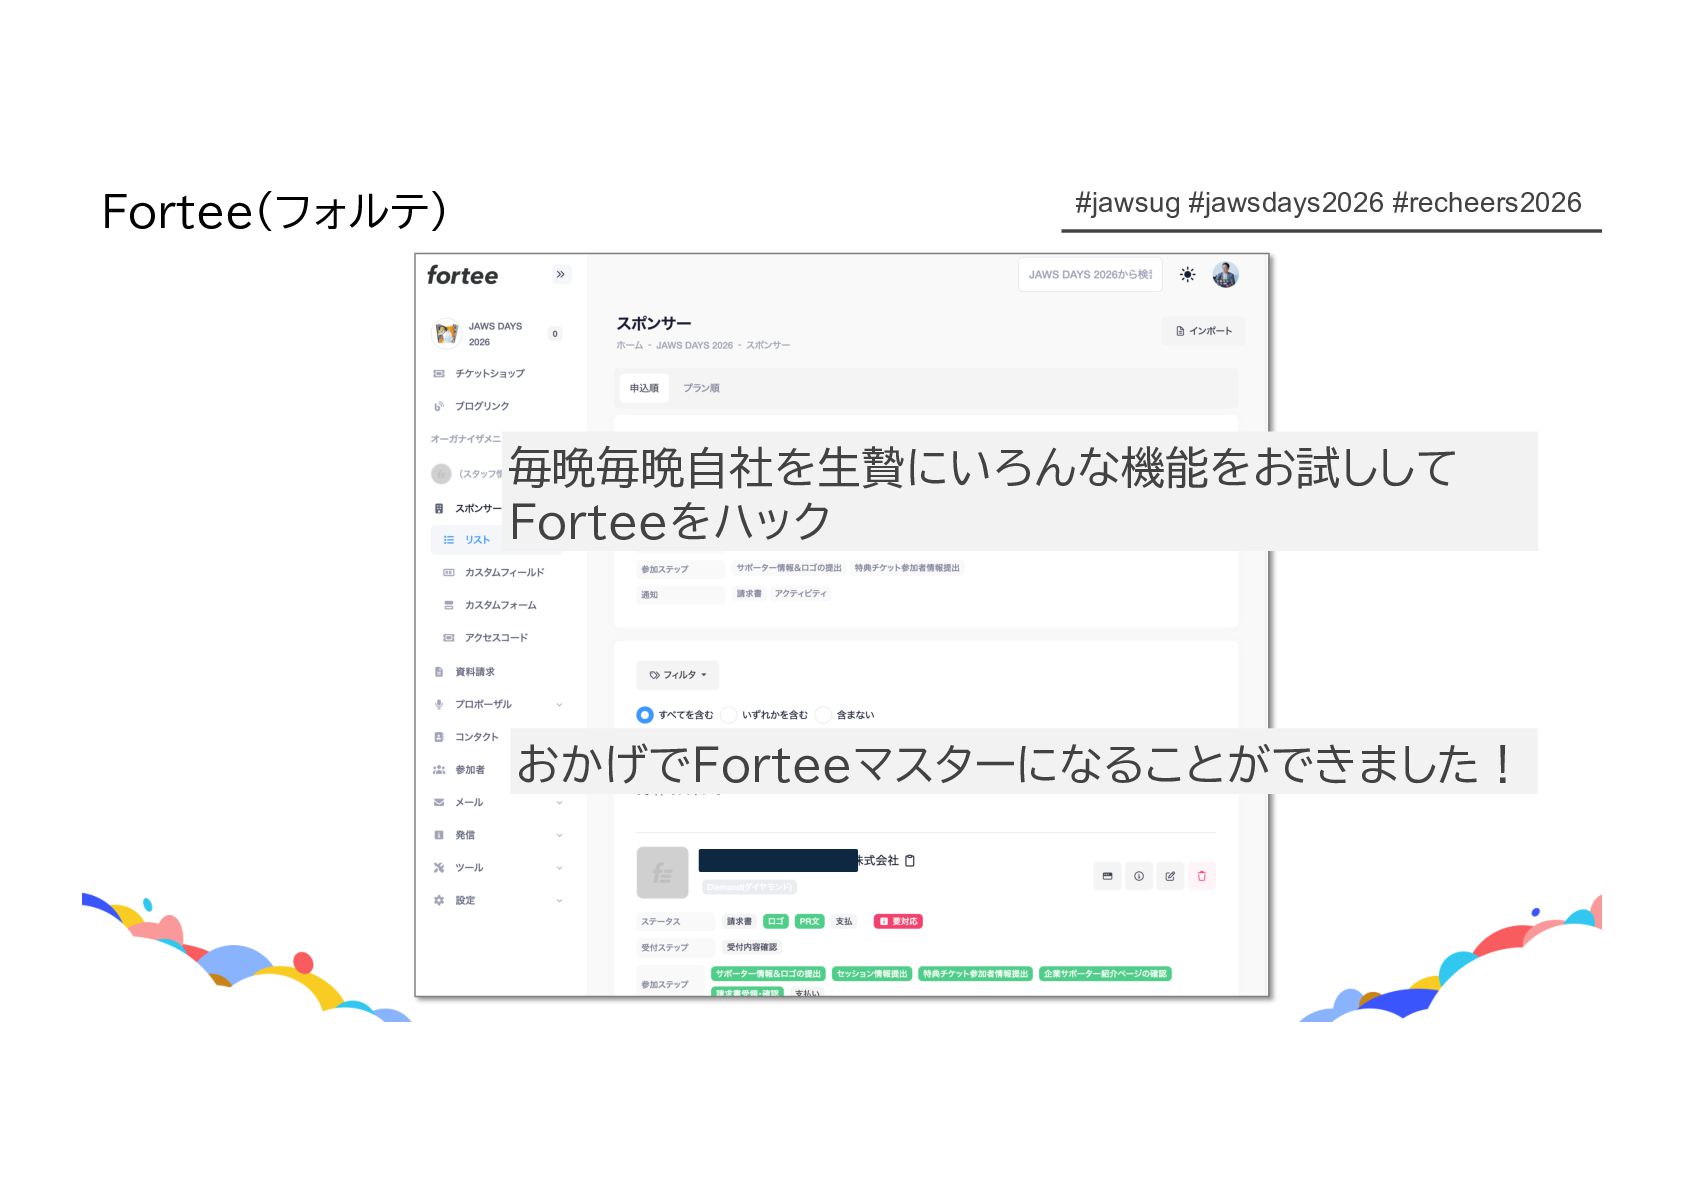
Task: Open the sponsor card view icon button
Action: click(x=1107, y=876)
